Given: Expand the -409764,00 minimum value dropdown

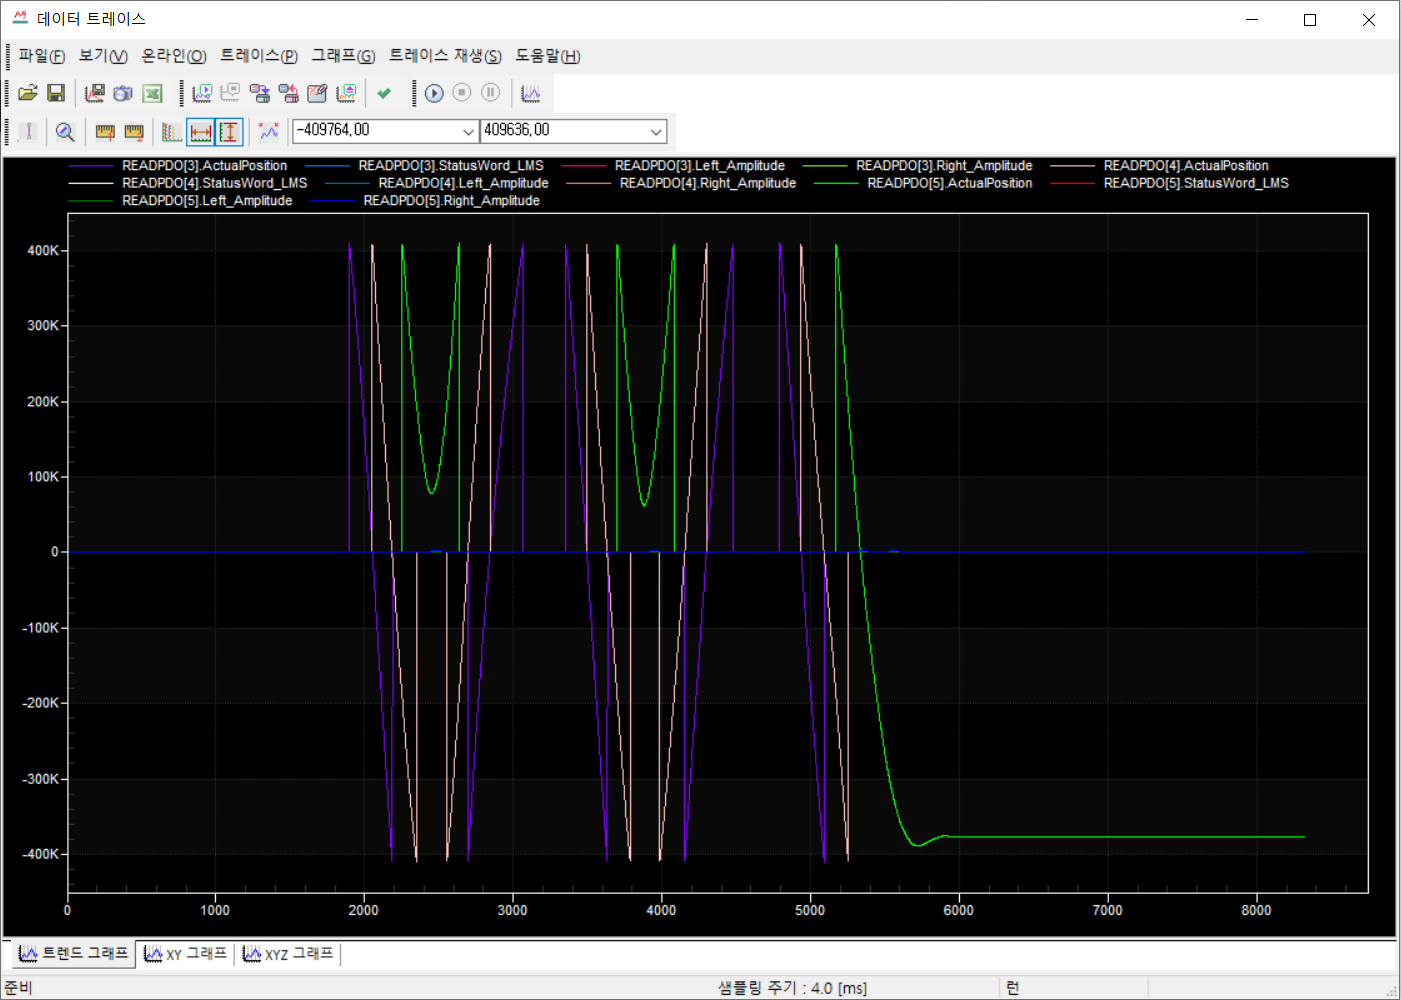Looking at the screenshot, I should pos(468,131).
